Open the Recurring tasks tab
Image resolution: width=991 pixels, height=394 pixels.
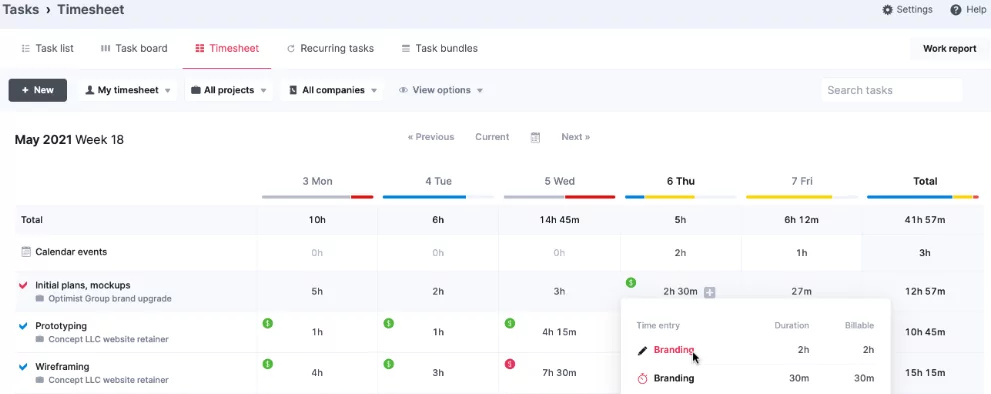(x=330, y=48)
